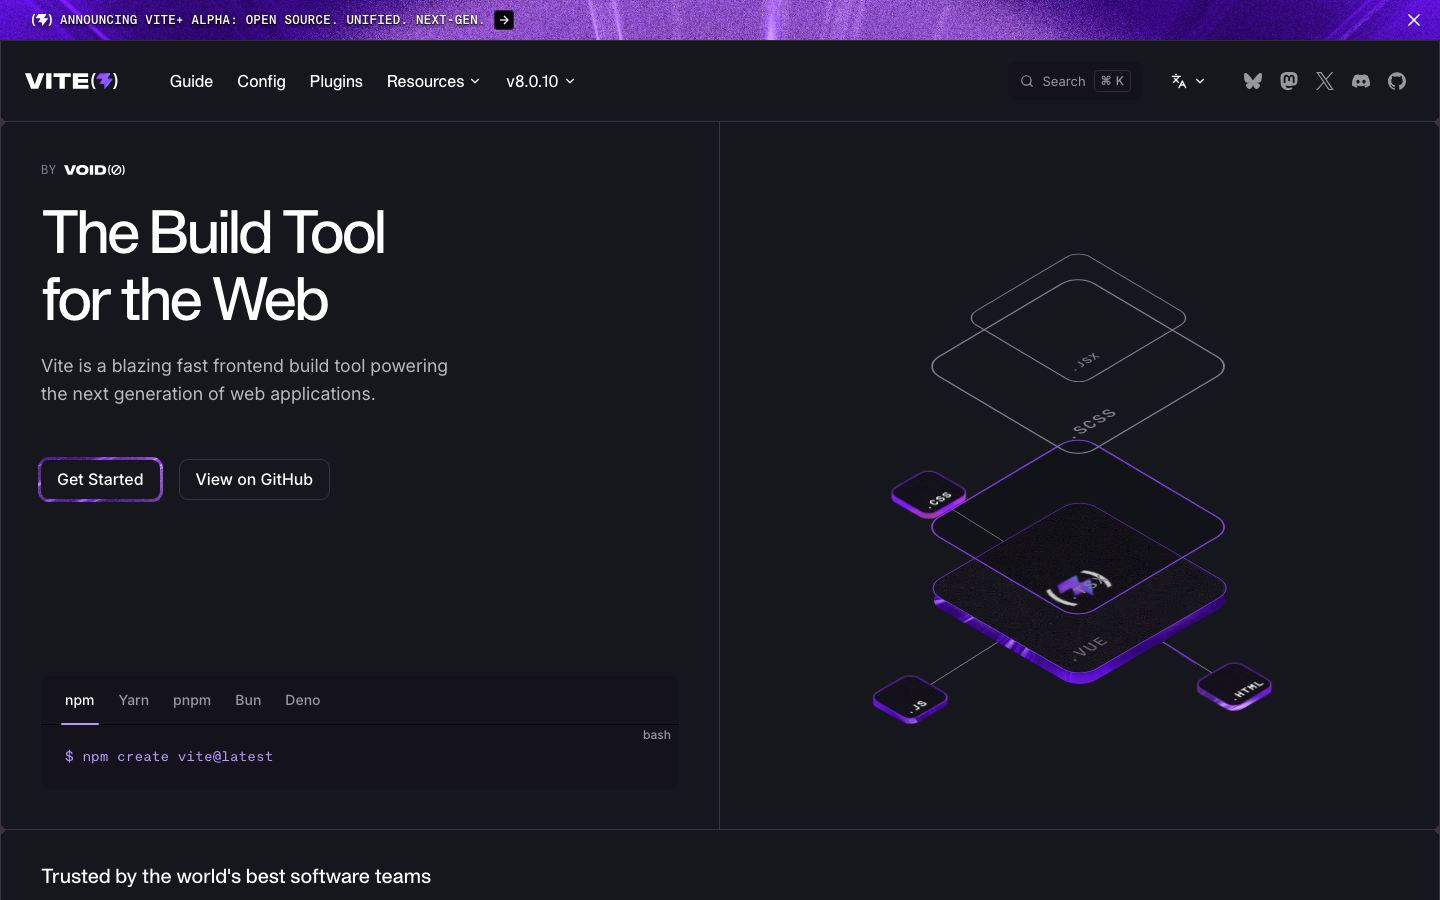Screen dimensions: 1440x900
Task: Click the 'The Build Tool for the Web' heading
Action: [213, 266]
